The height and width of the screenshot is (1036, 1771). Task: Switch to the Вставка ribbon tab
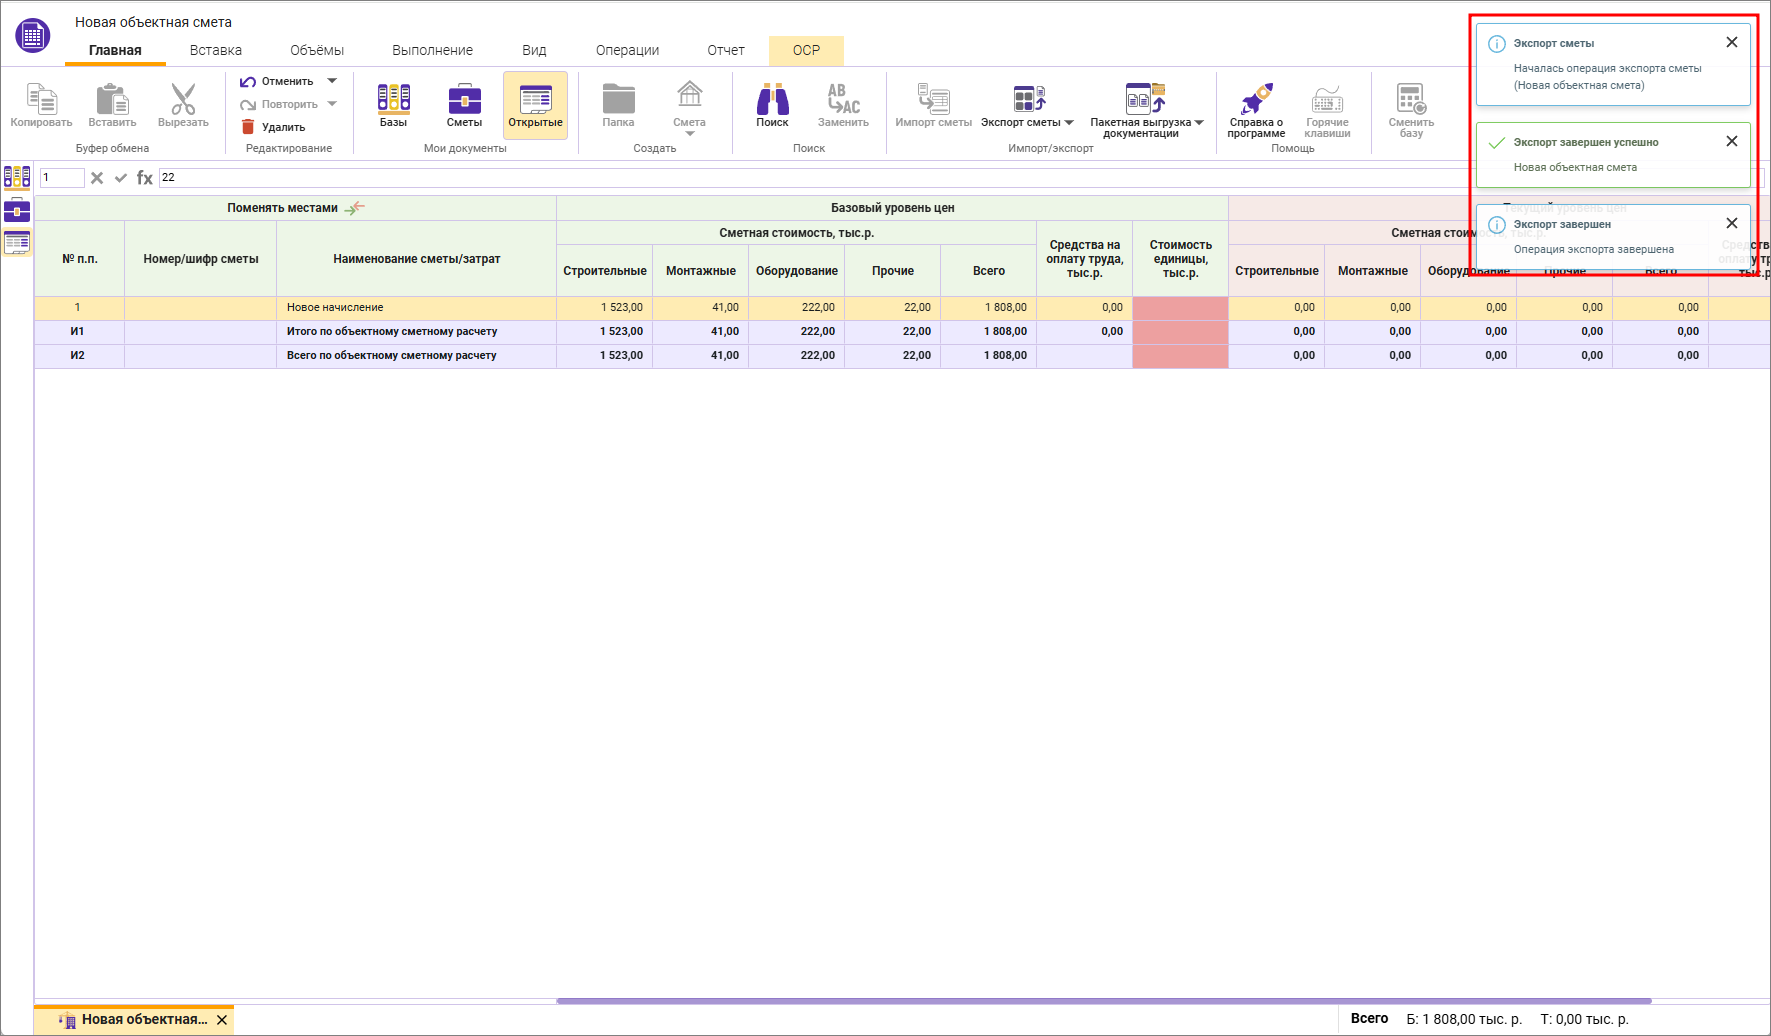click(216, 50)
